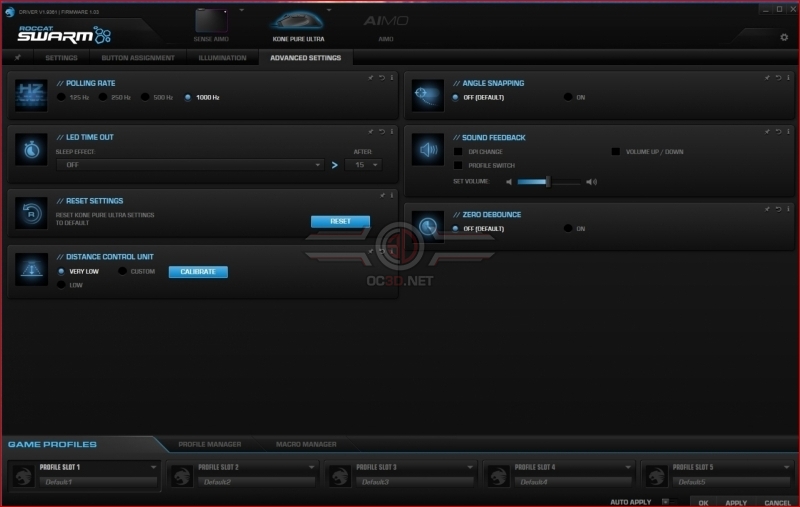
Task: Expand Profile Slot 4 dropdown arrow
Action: 628,467
